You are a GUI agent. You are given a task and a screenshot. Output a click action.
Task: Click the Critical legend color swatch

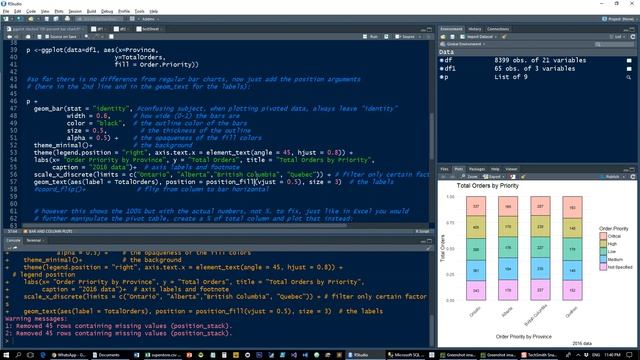(x=603, y=236)
